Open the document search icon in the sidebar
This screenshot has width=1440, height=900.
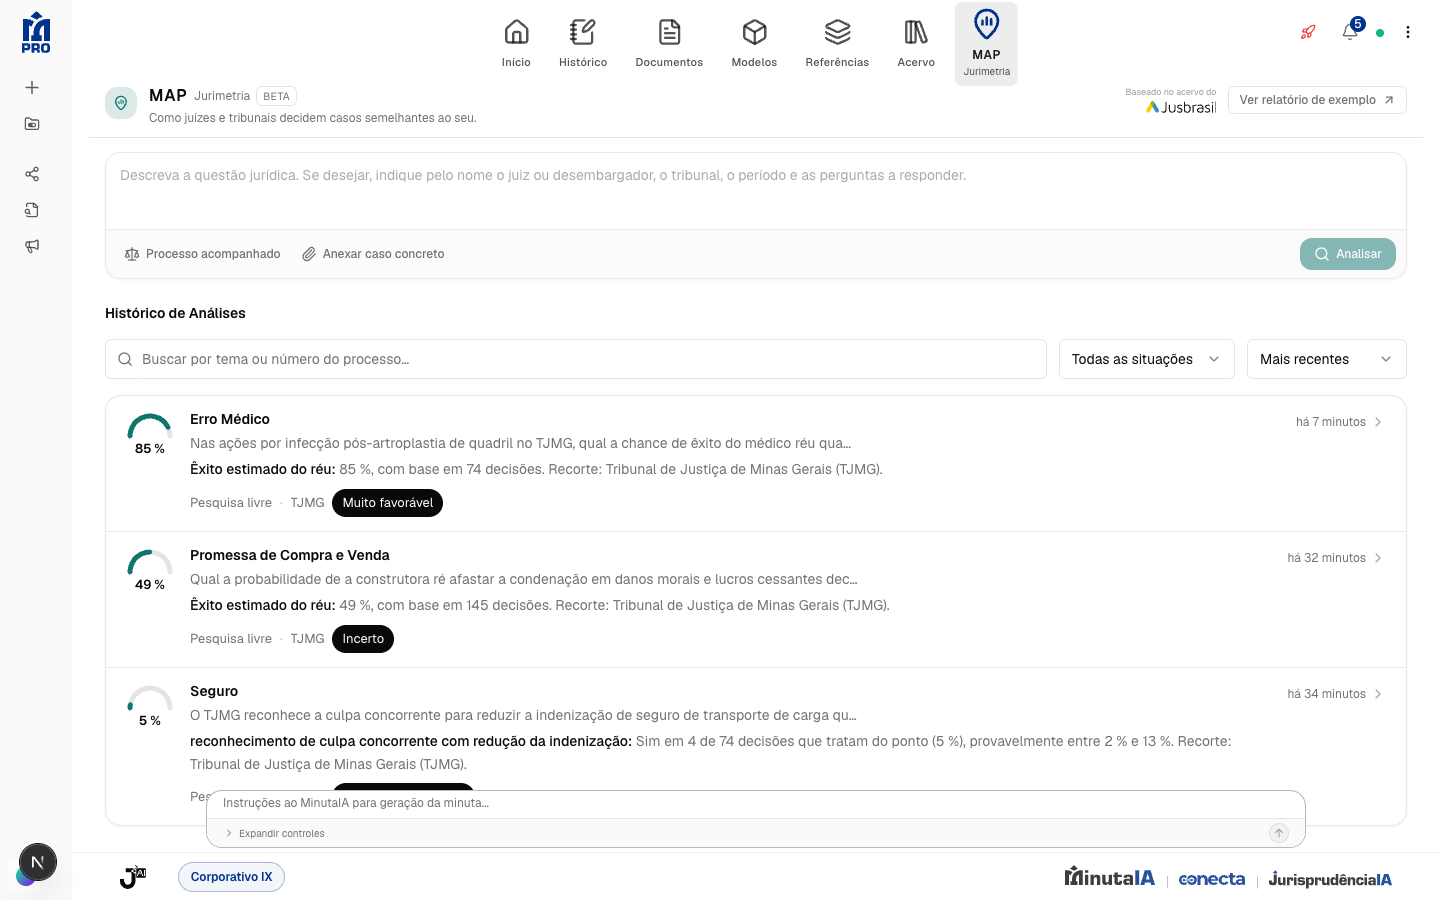point(32,210)
